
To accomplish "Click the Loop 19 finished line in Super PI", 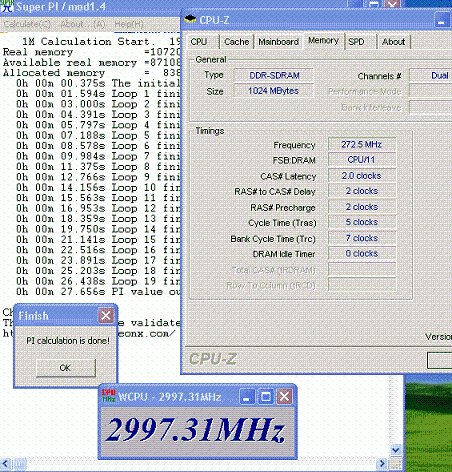I will [x=98, y=281].
